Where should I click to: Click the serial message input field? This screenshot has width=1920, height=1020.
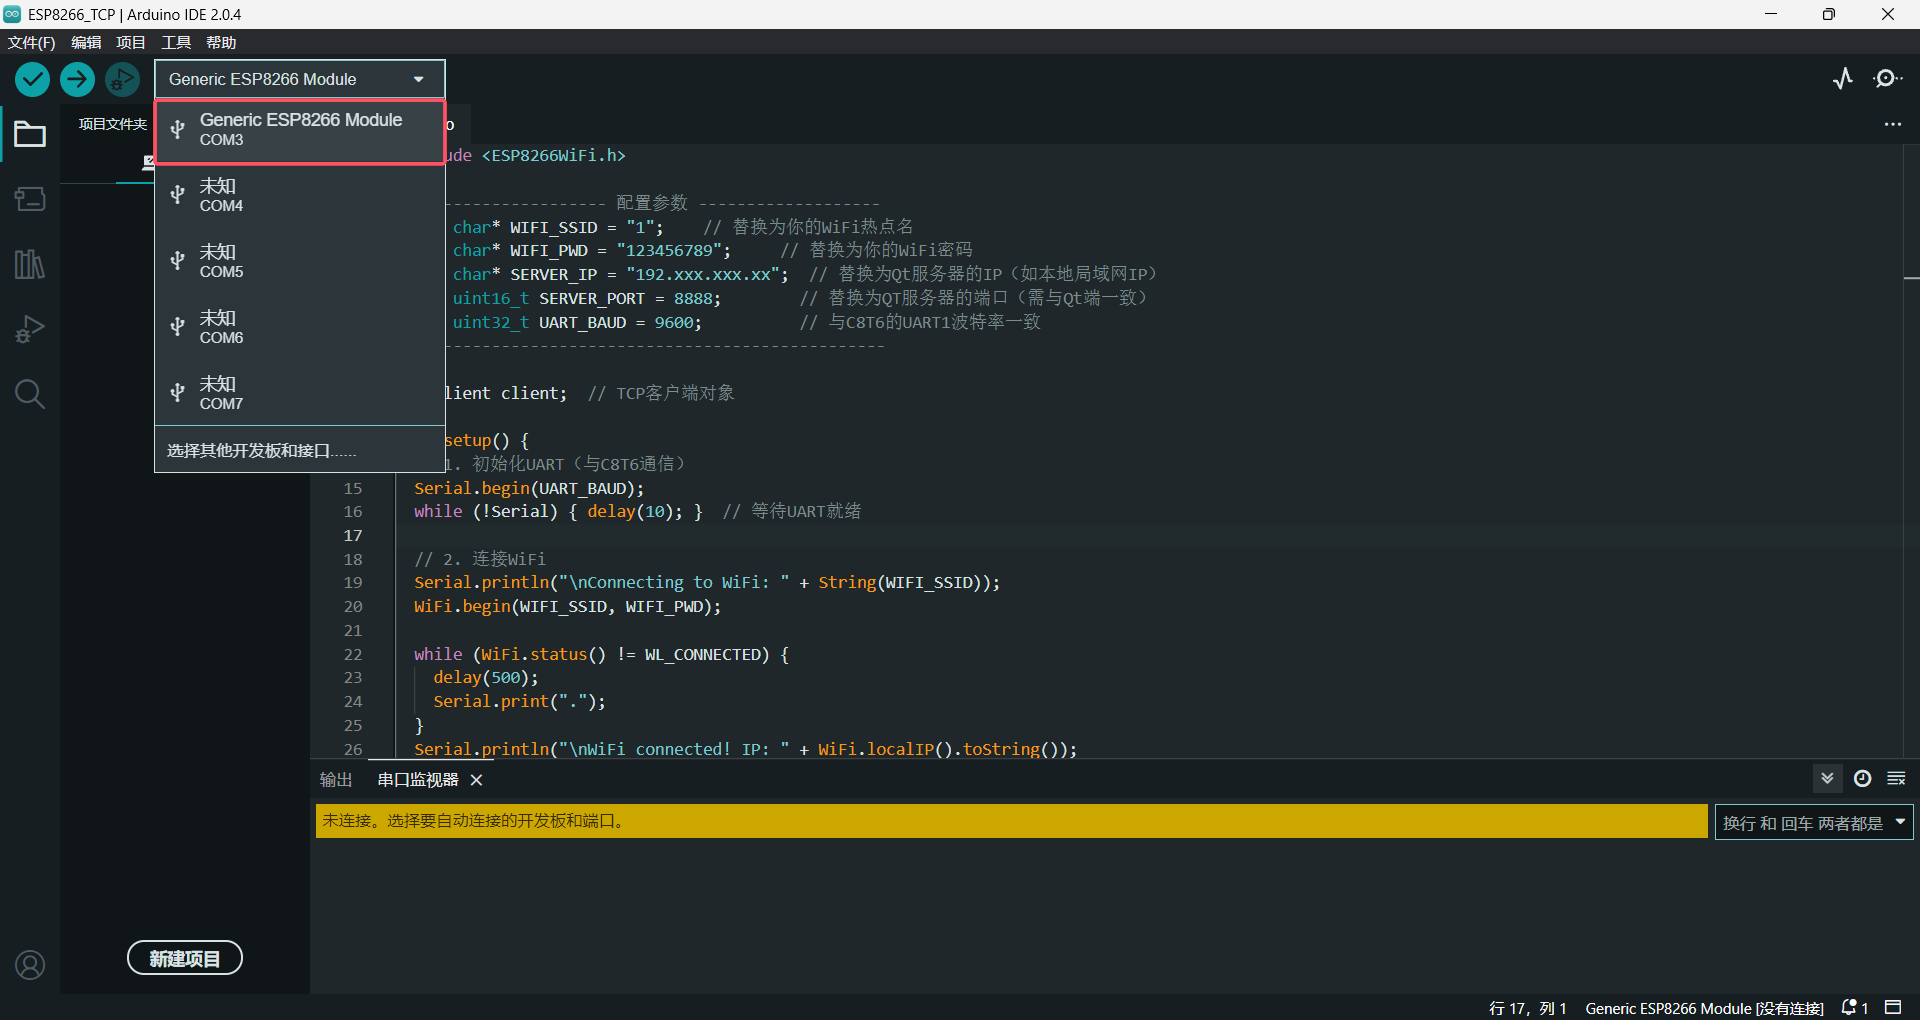(x=1011, y=821)
